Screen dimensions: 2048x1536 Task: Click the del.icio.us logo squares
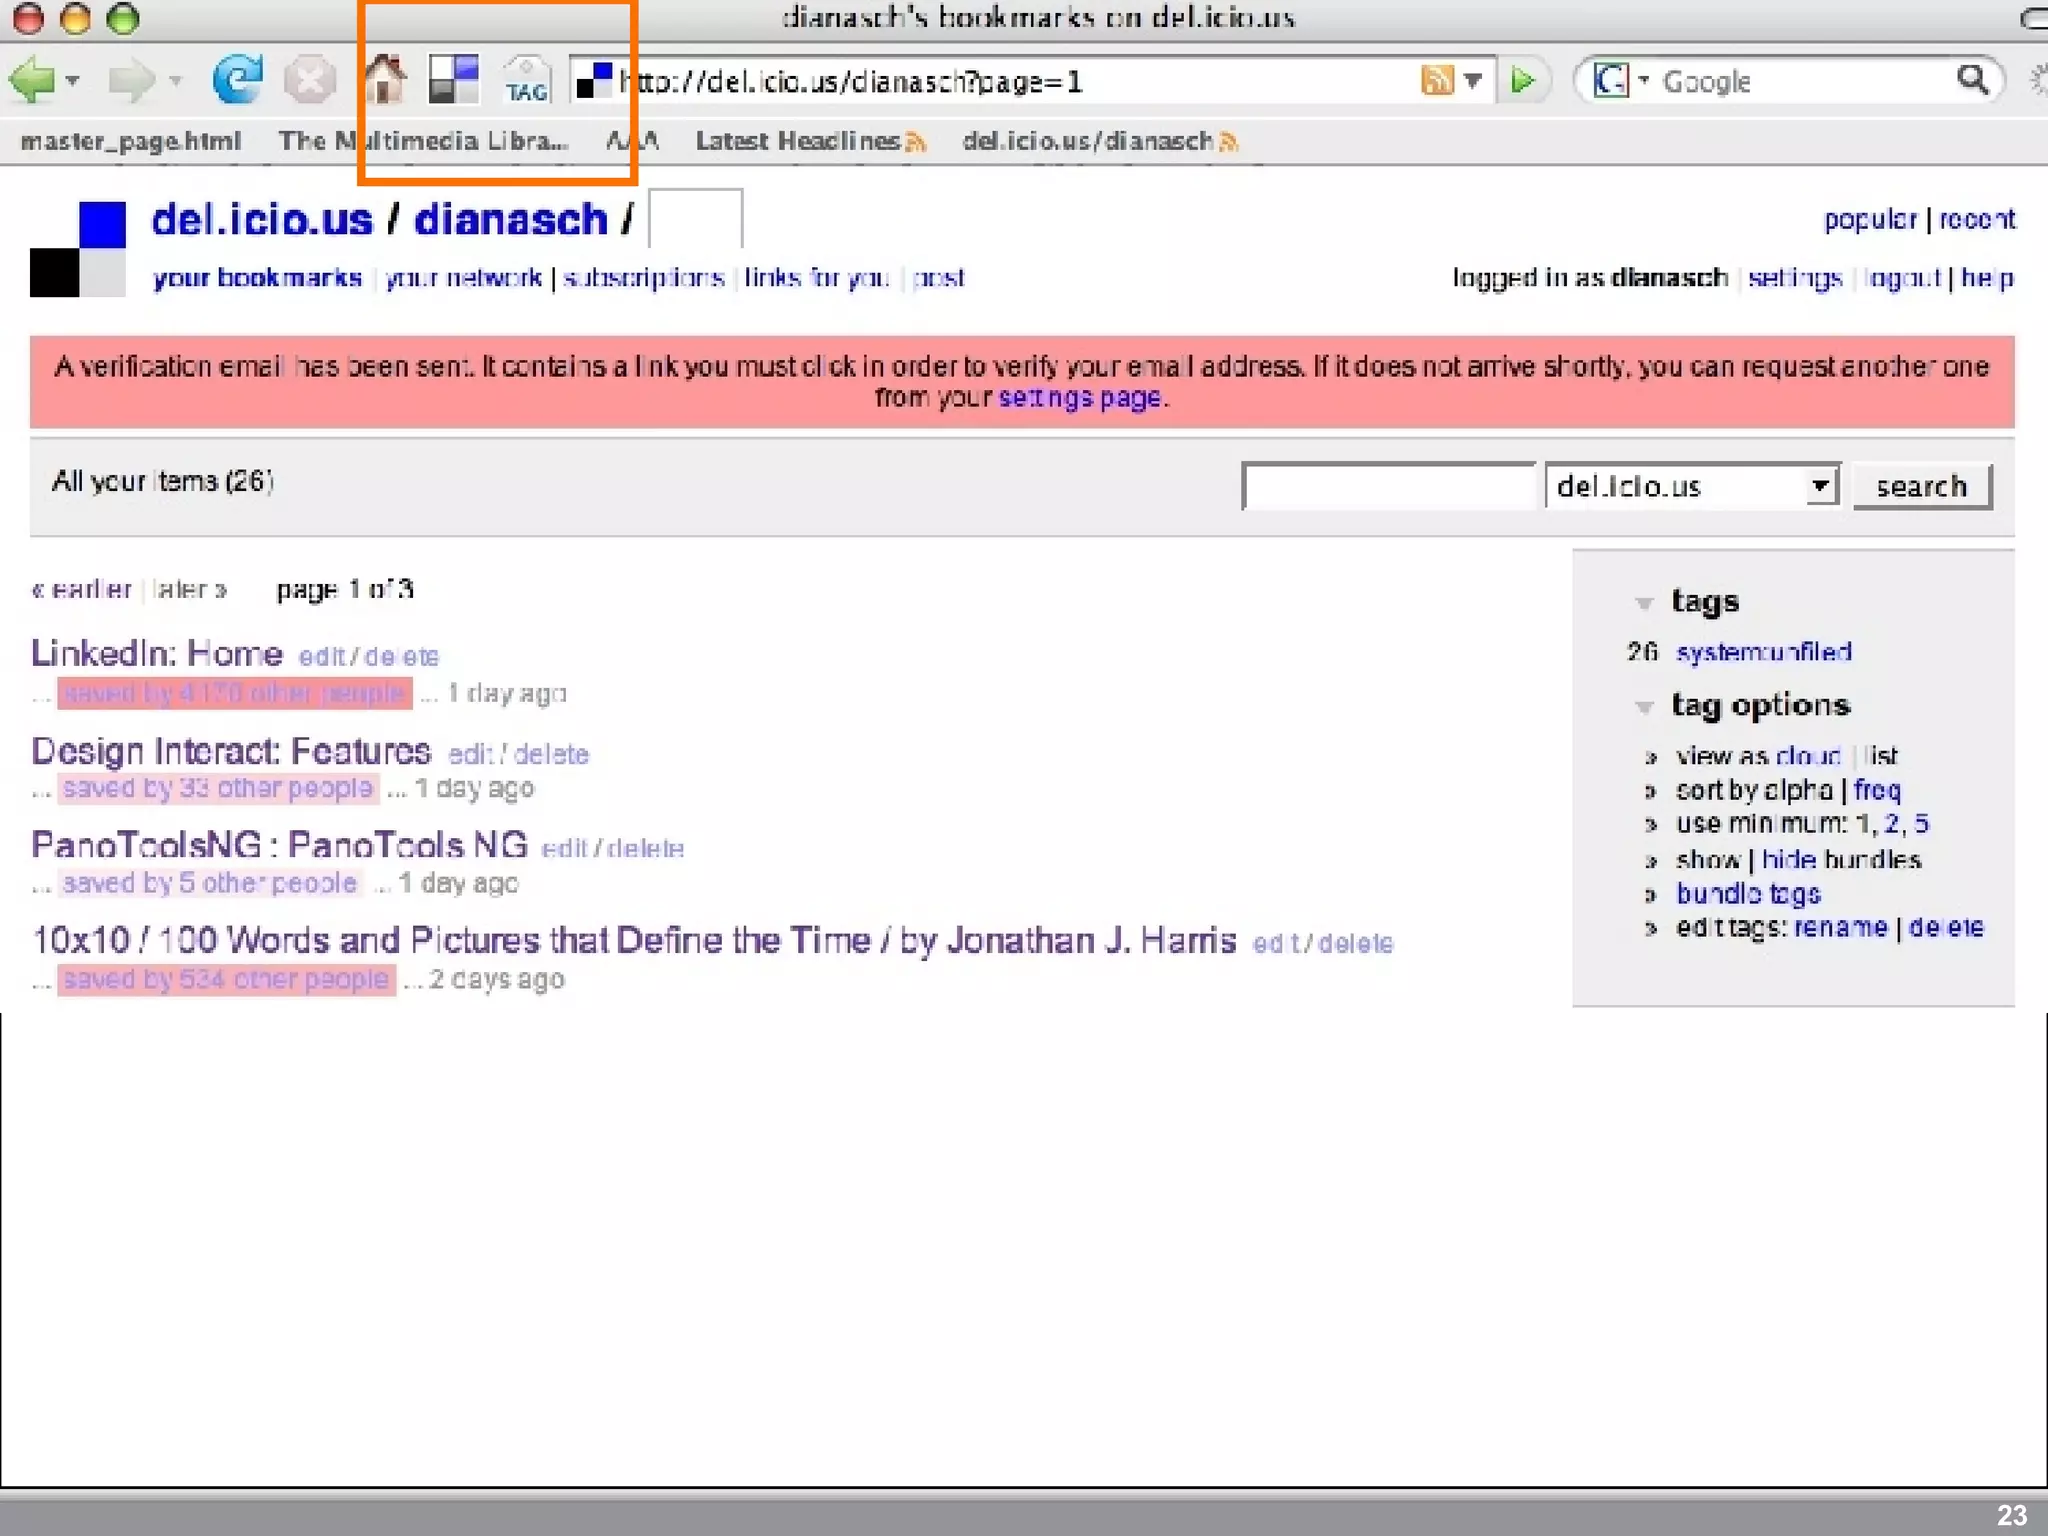click(78, 249)
